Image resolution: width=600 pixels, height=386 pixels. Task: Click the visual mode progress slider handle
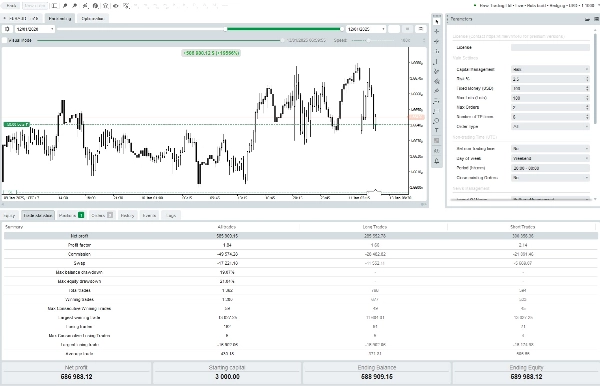point(282,40)
